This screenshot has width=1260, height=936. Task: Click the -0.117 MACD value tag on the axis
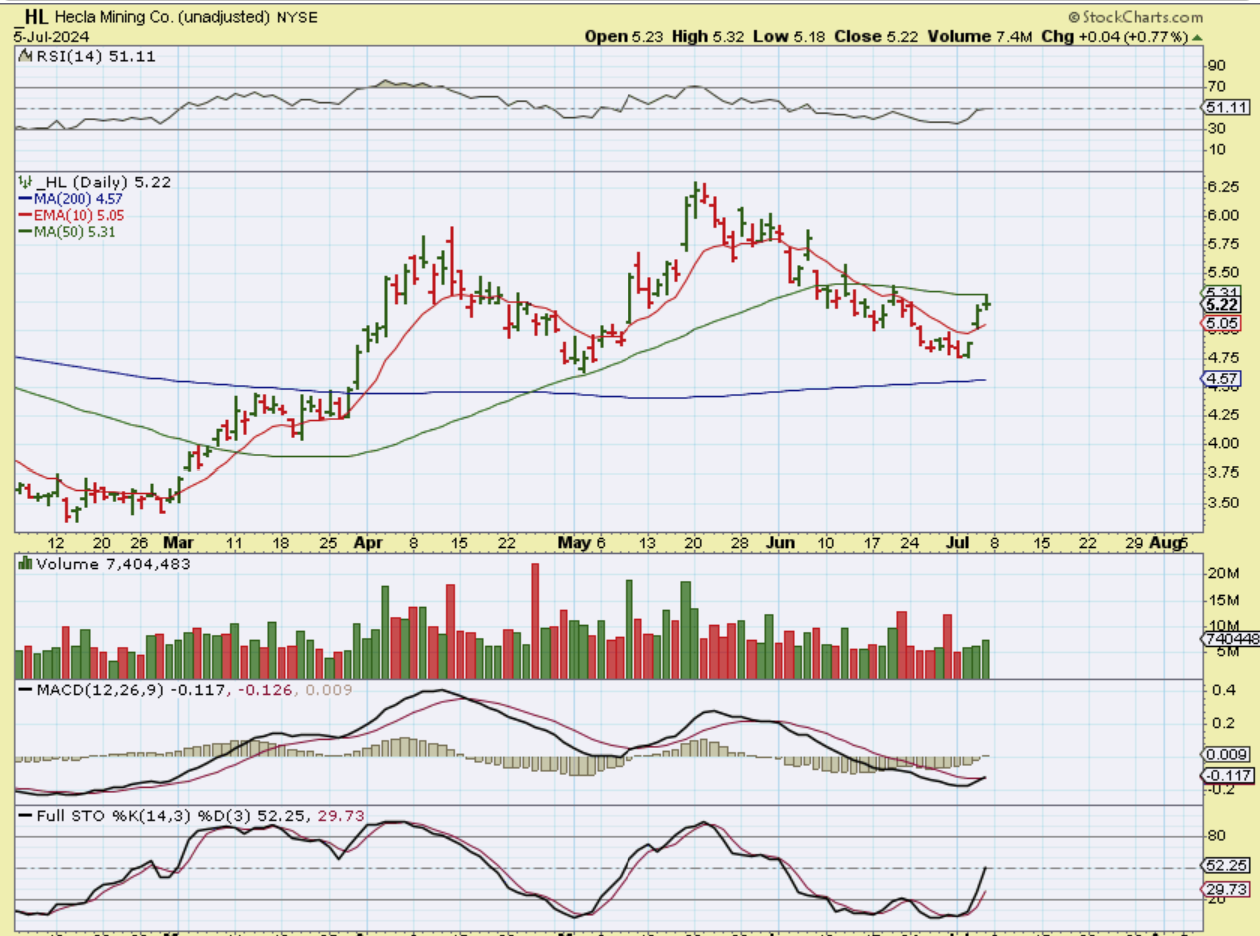pos(1225,776)
